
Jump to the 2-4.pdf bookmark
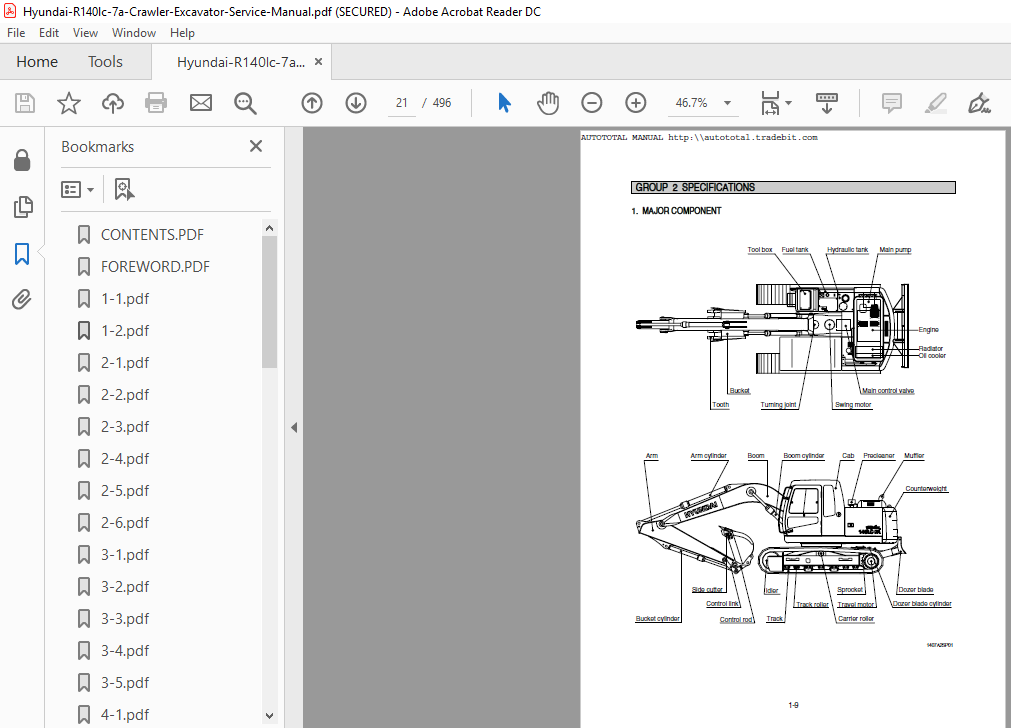pos(125,459)
